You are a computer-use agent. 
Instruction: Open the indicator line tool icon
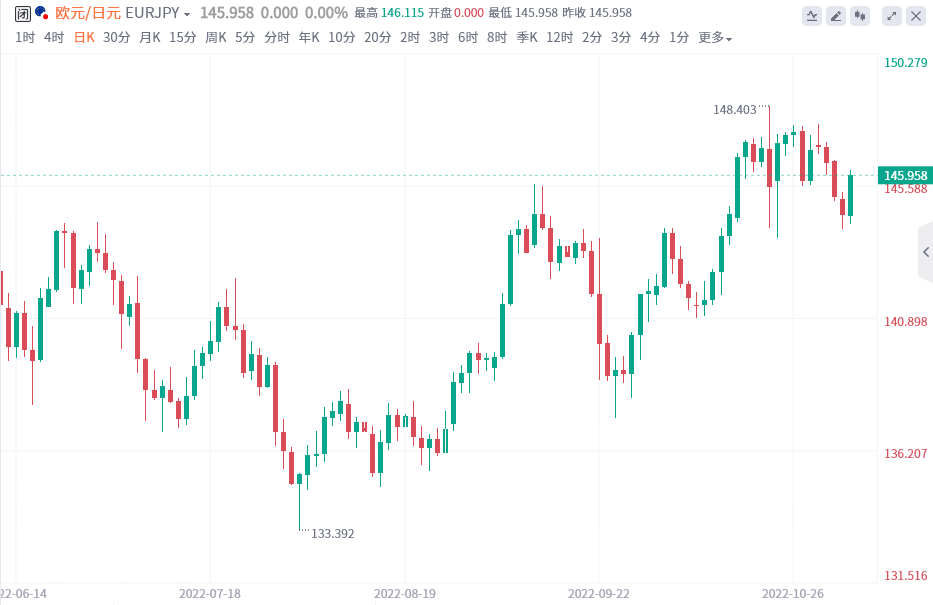click(x=812, y=15)
